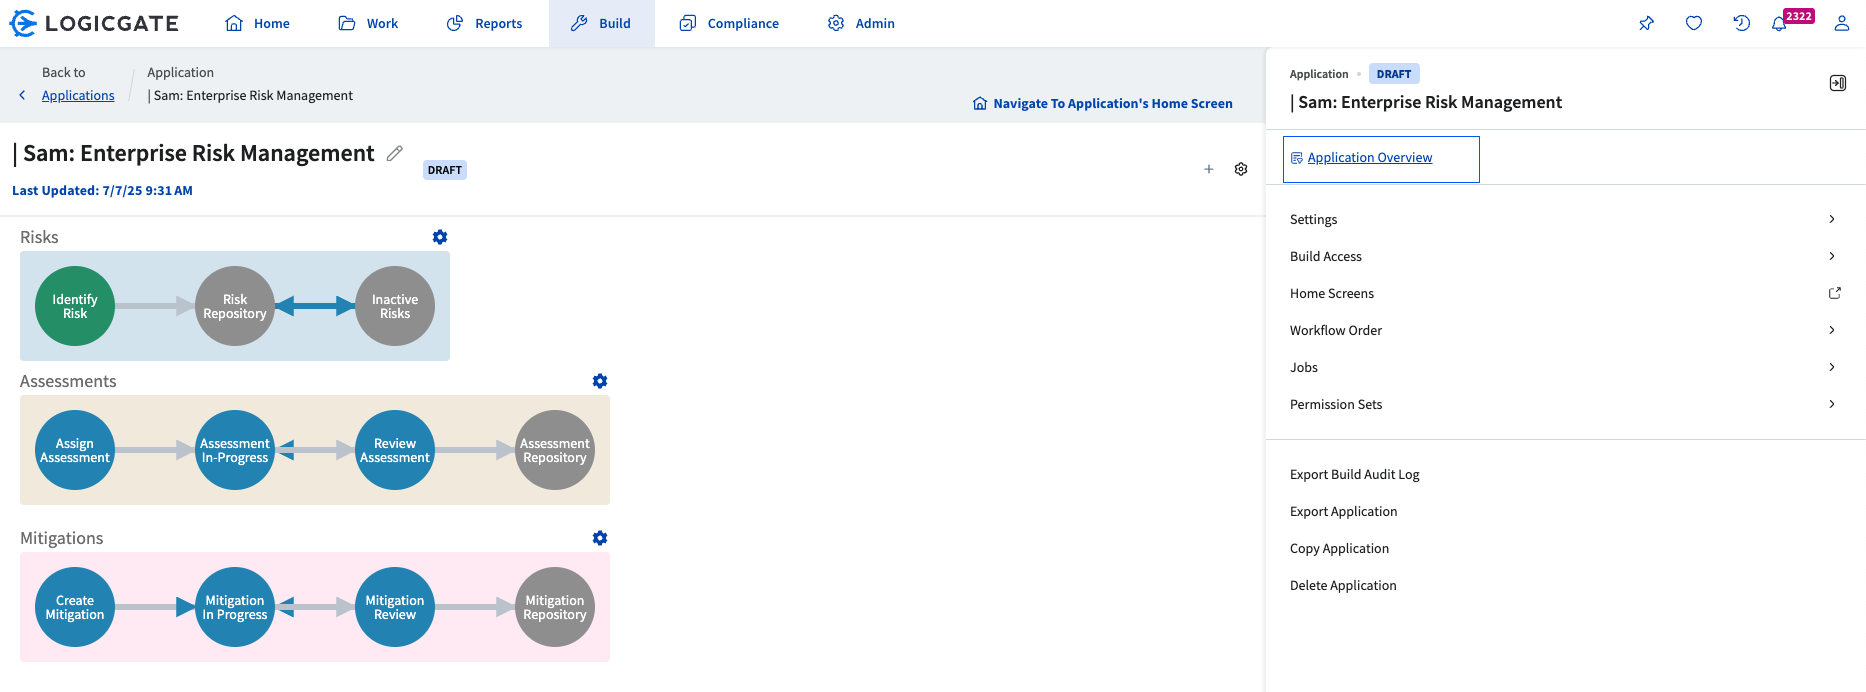Click Export Application

point(1343,511)
